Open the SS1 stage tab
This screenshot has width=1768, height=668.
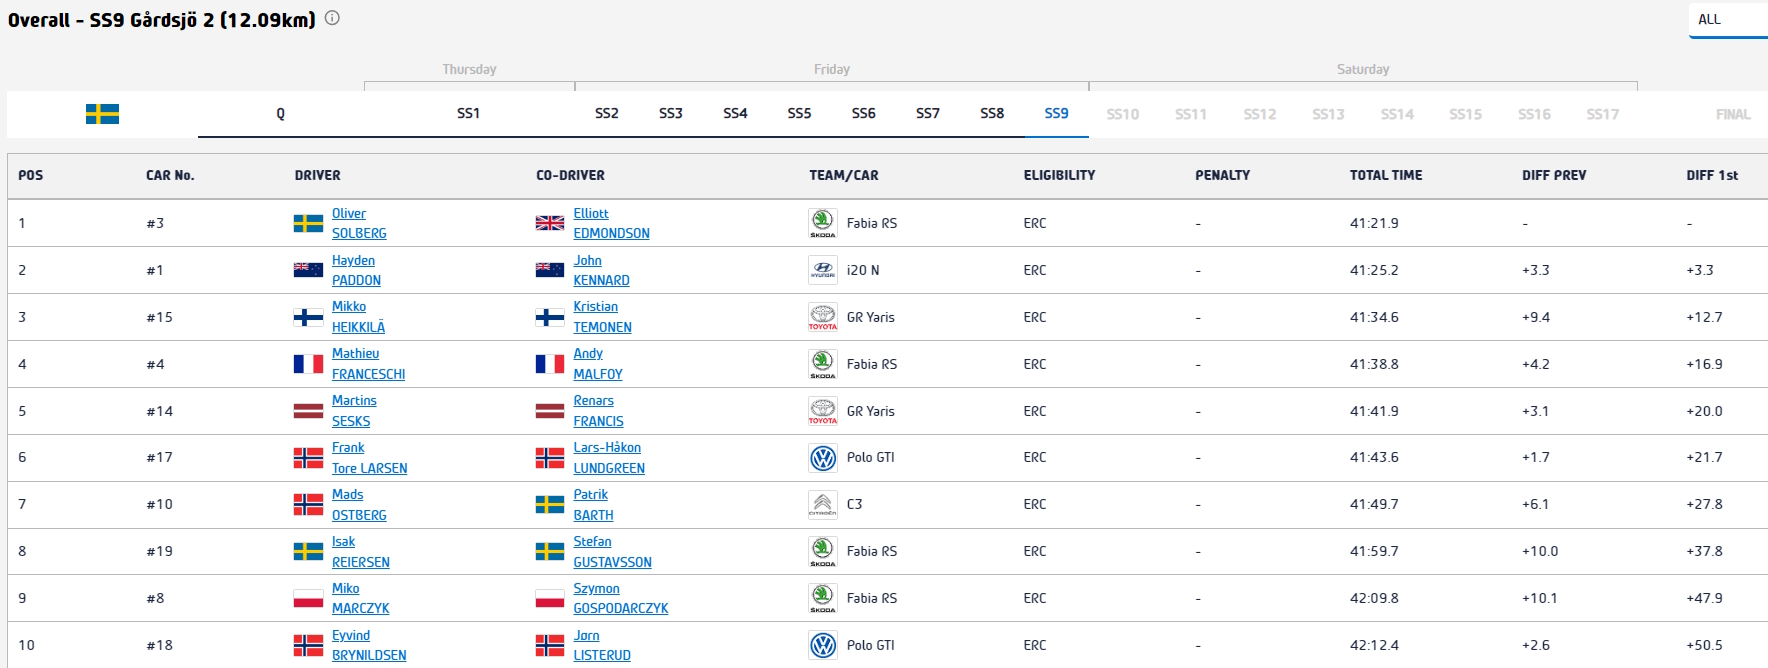(x=468, y=113)
